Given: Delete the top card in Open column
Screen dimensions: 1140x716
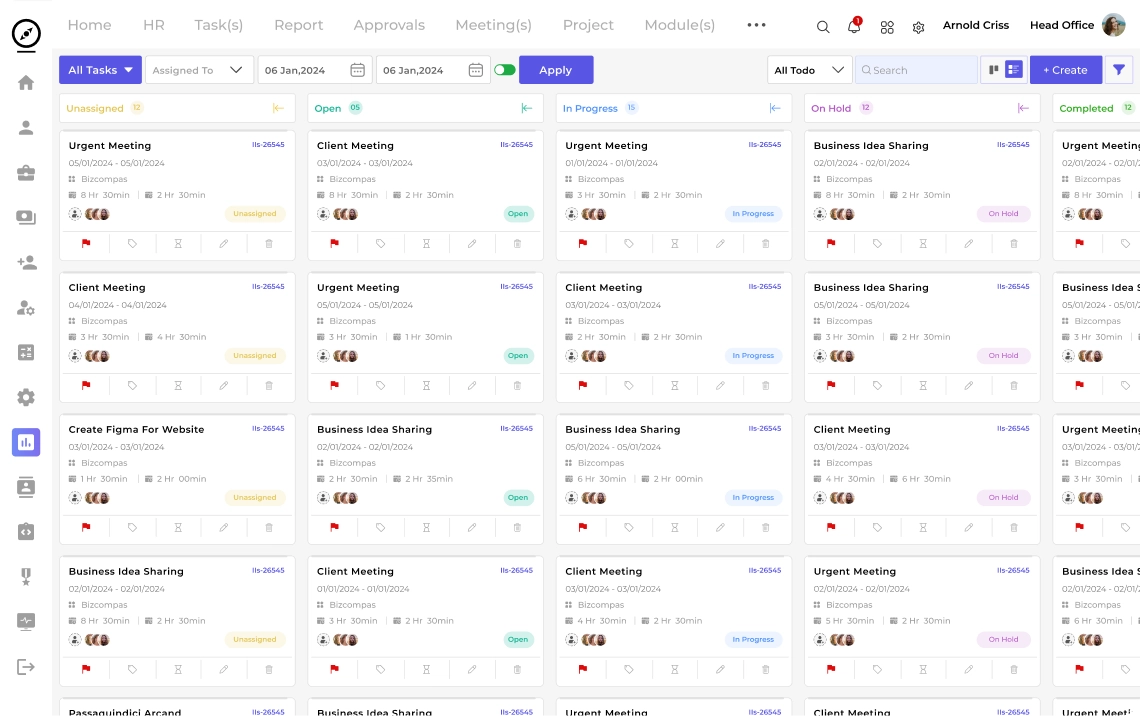Looking at the screenshot, I should (x=517, y=243).
